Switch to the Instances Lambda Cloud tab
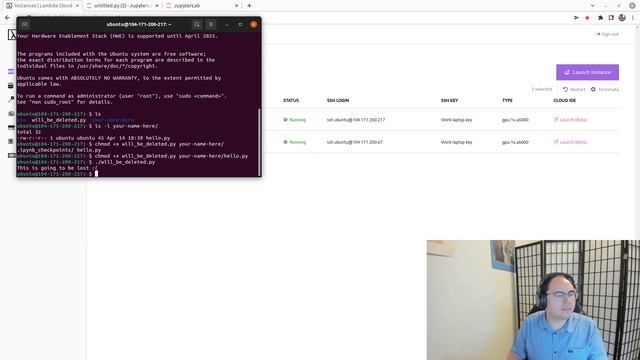The height and width of the screenshot is (360, 640). click(x=42, y=6)
